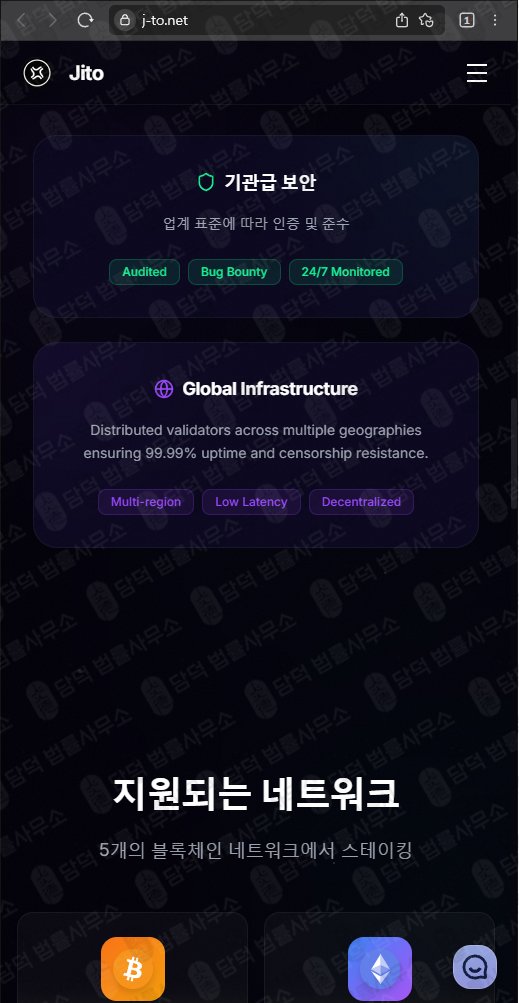519x1003 pixels.
Task: Open the browser tab switcher
Action: [x=467, y=20]
